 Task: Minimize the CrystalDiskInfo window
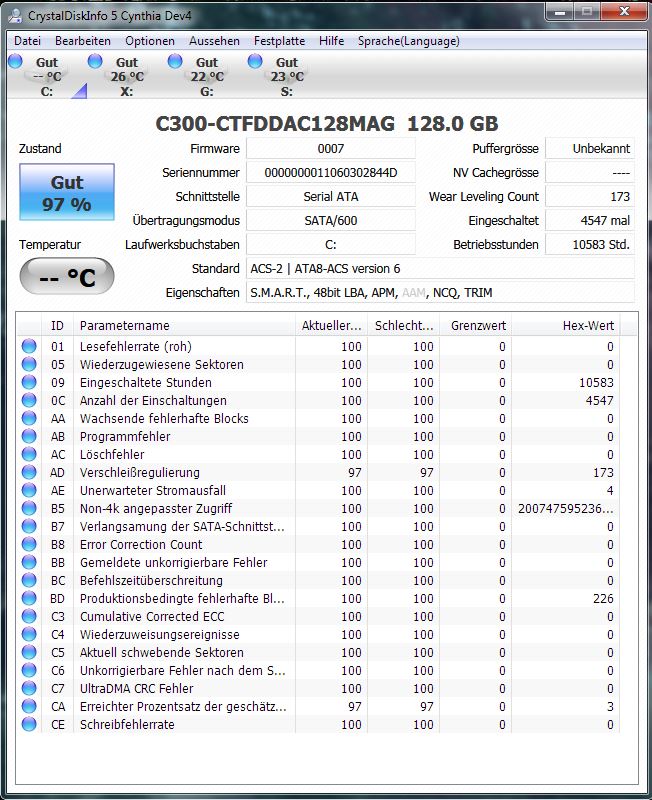pos(560,11)
